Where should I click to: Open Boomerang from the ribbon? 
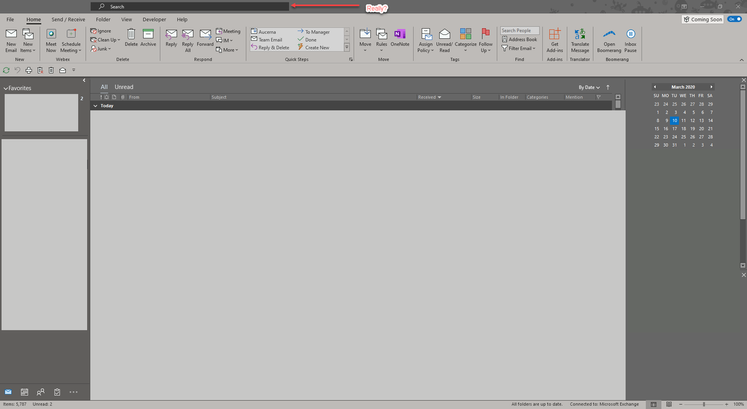[609, 40]
